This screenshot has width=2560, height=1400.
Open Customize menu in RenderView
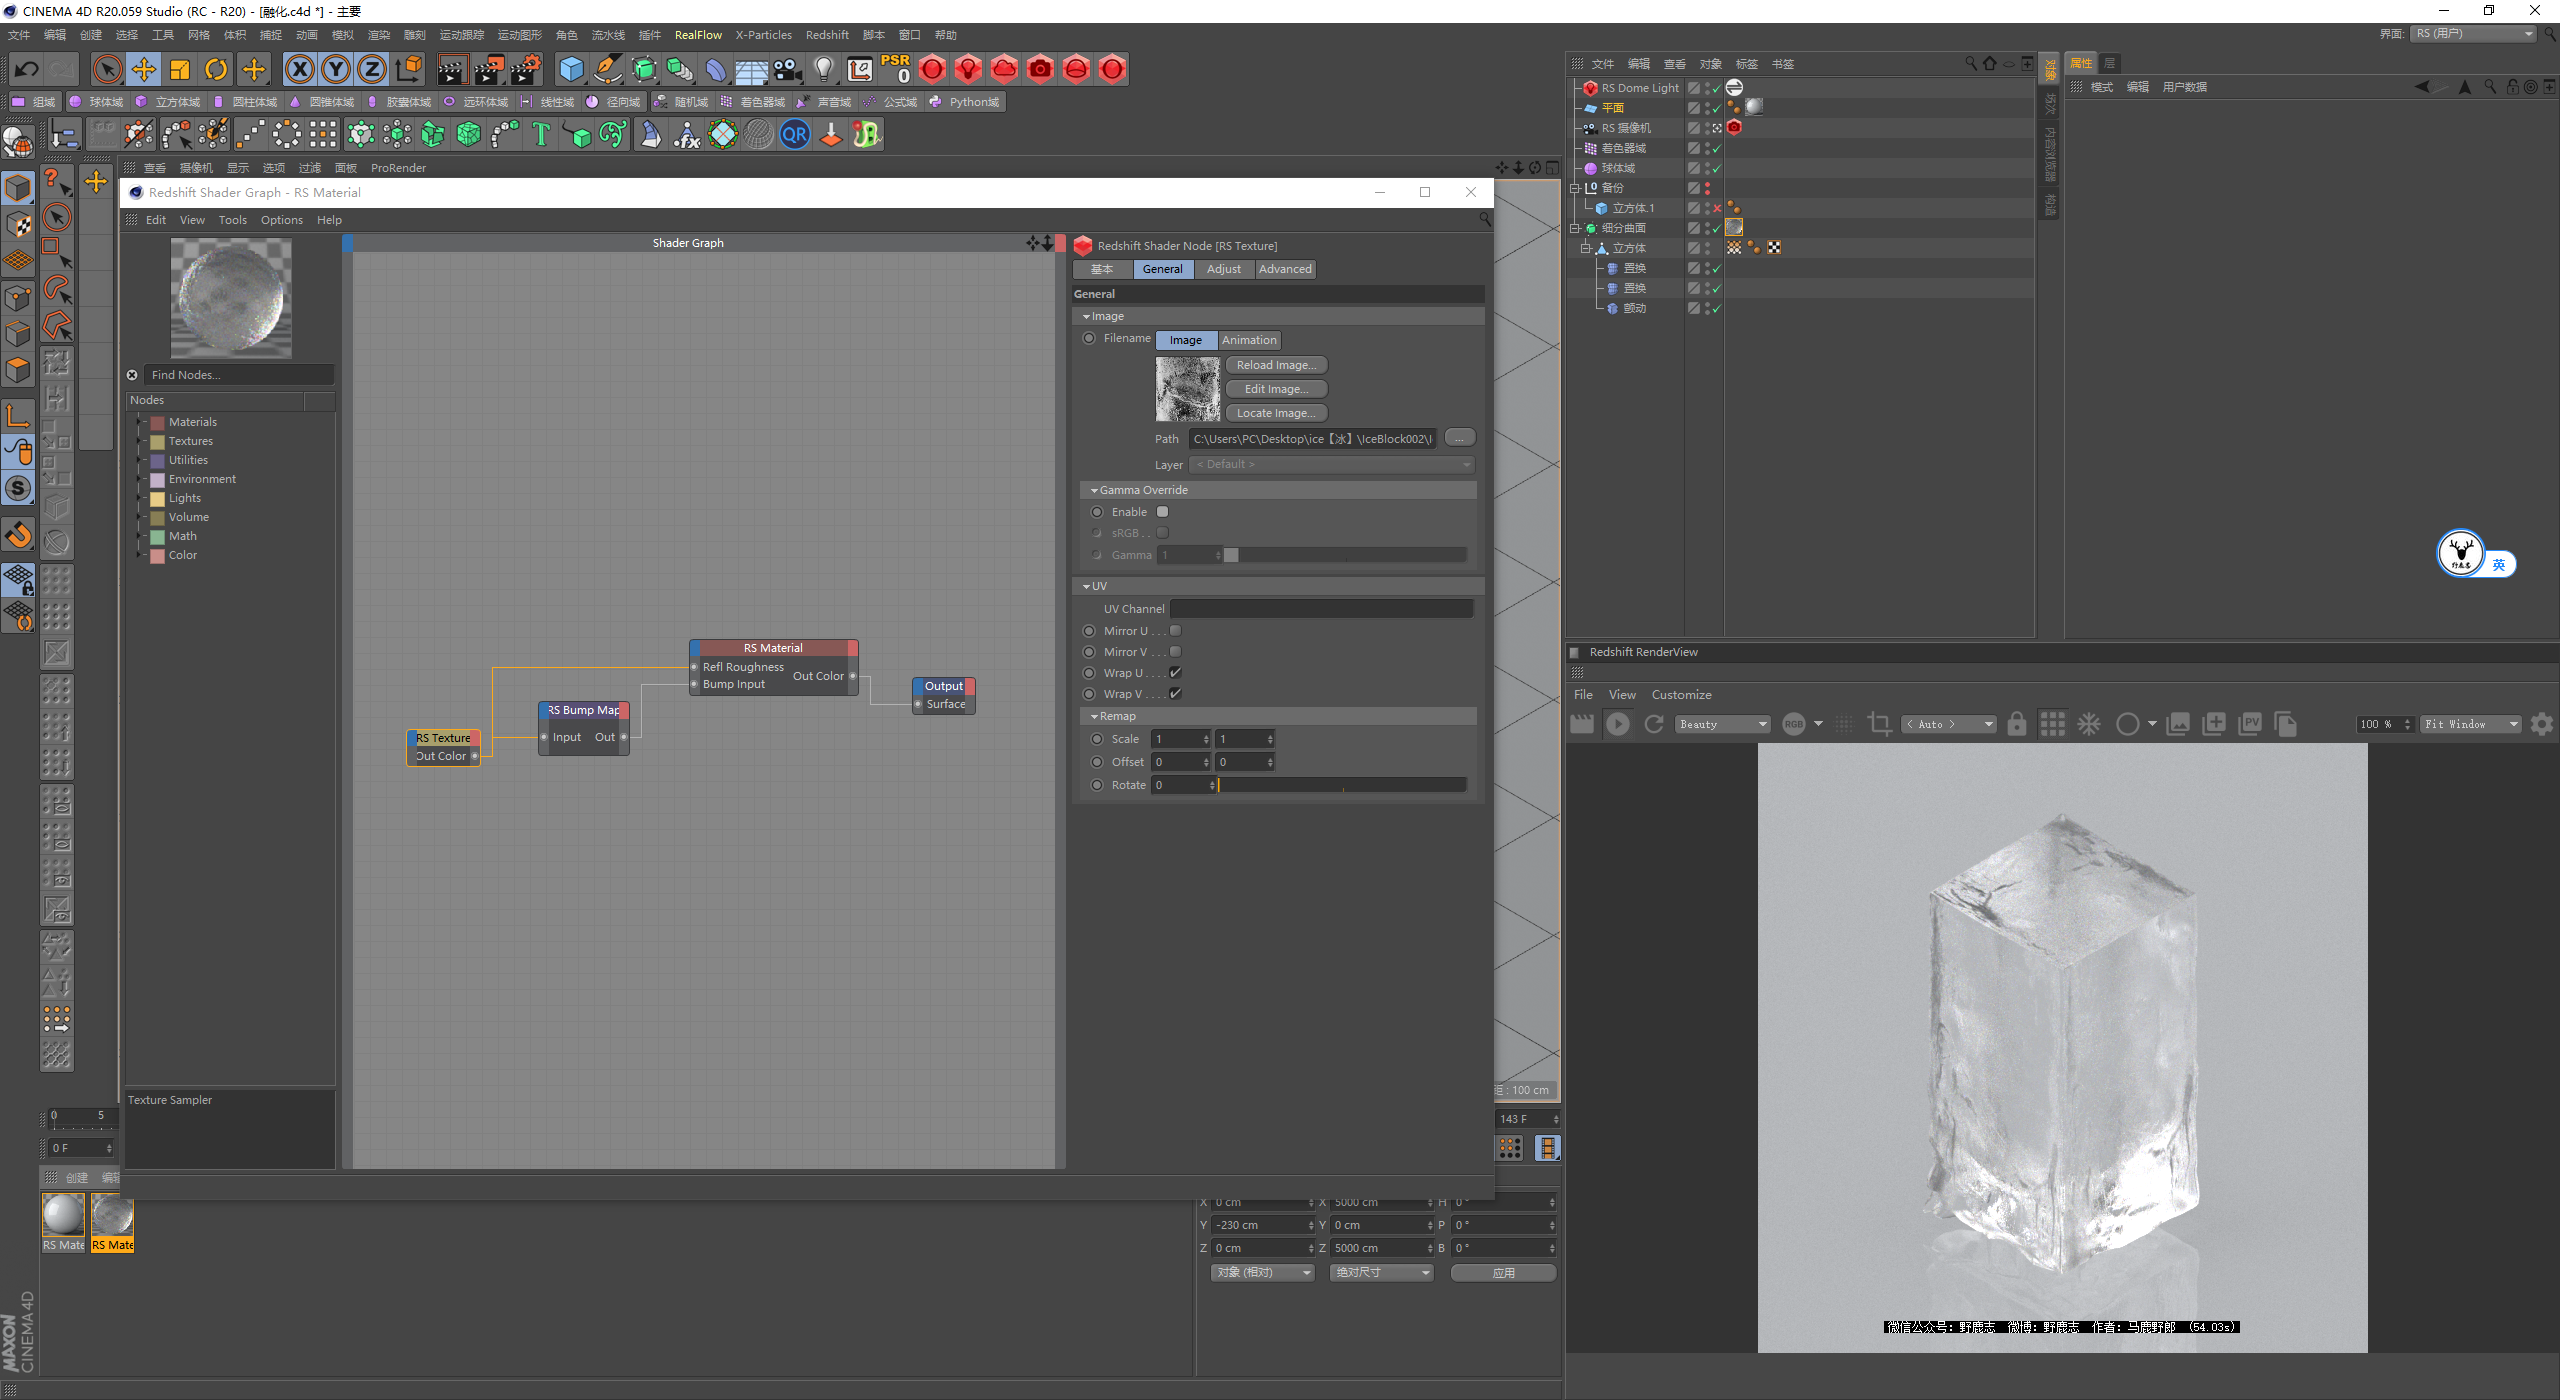1681,695
